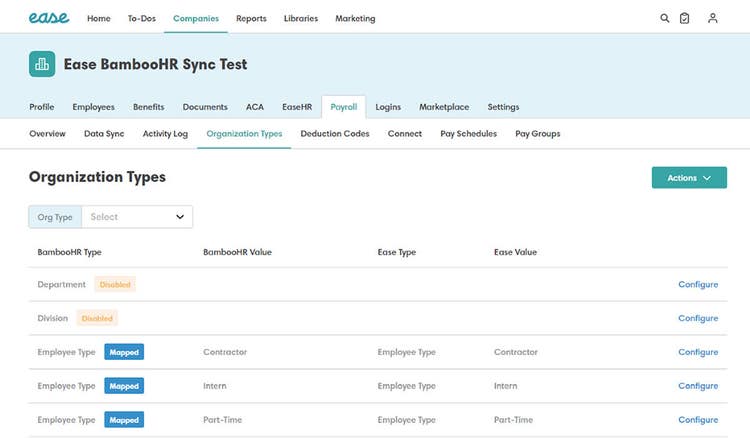
Task: Switch to the Employees tab
Action: coord(93,107)
